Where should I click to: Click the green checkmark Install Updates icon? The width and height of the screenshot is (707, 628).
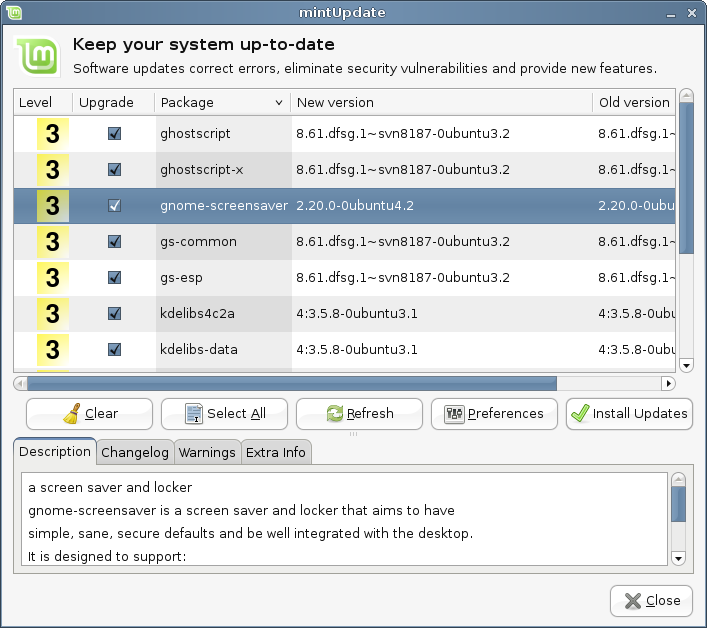(579, 413)
